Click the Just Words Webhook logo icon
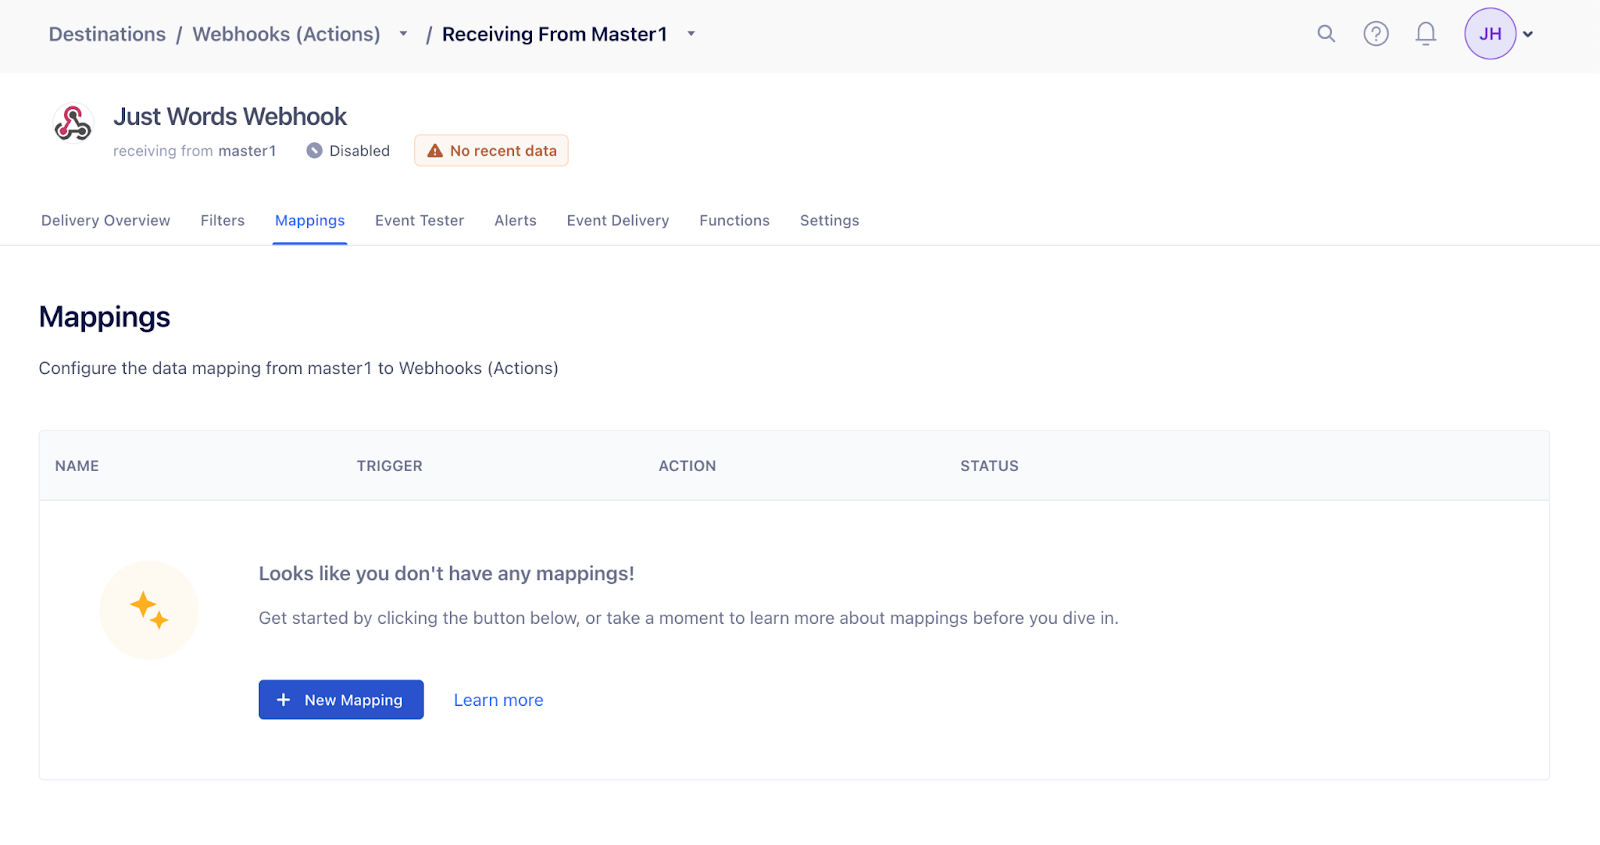 point(73,124)
